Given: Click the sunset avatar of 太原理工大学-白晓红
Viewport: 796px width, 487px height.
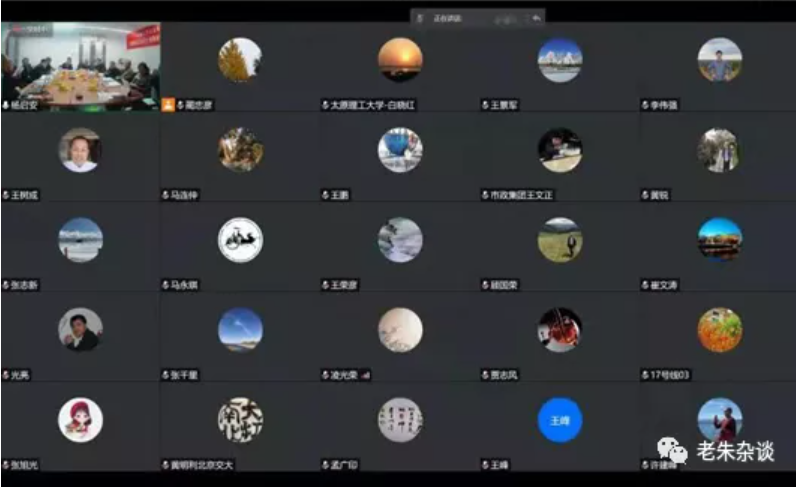Looking at the screenshot, I should (400, 60).
